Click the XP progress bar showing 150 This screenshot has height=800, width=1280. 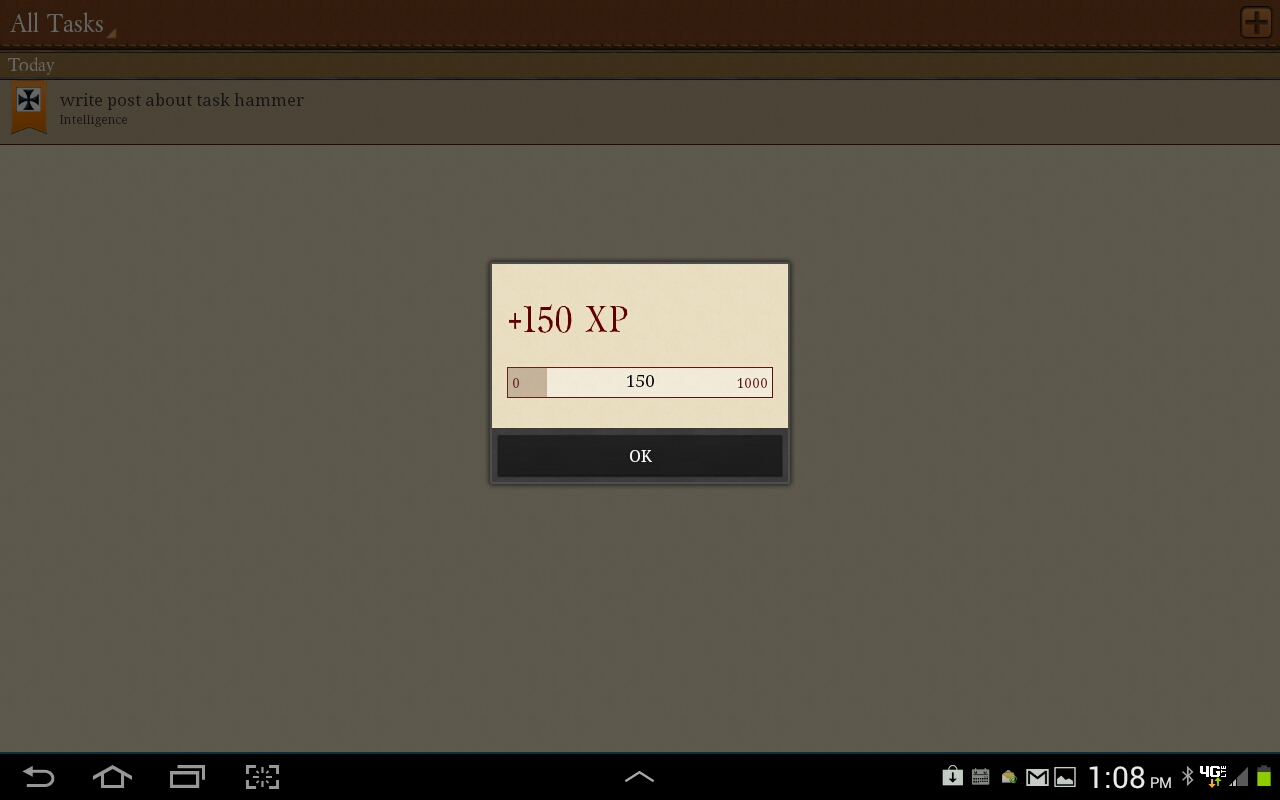pyautogui.click(x=640, y=382)
